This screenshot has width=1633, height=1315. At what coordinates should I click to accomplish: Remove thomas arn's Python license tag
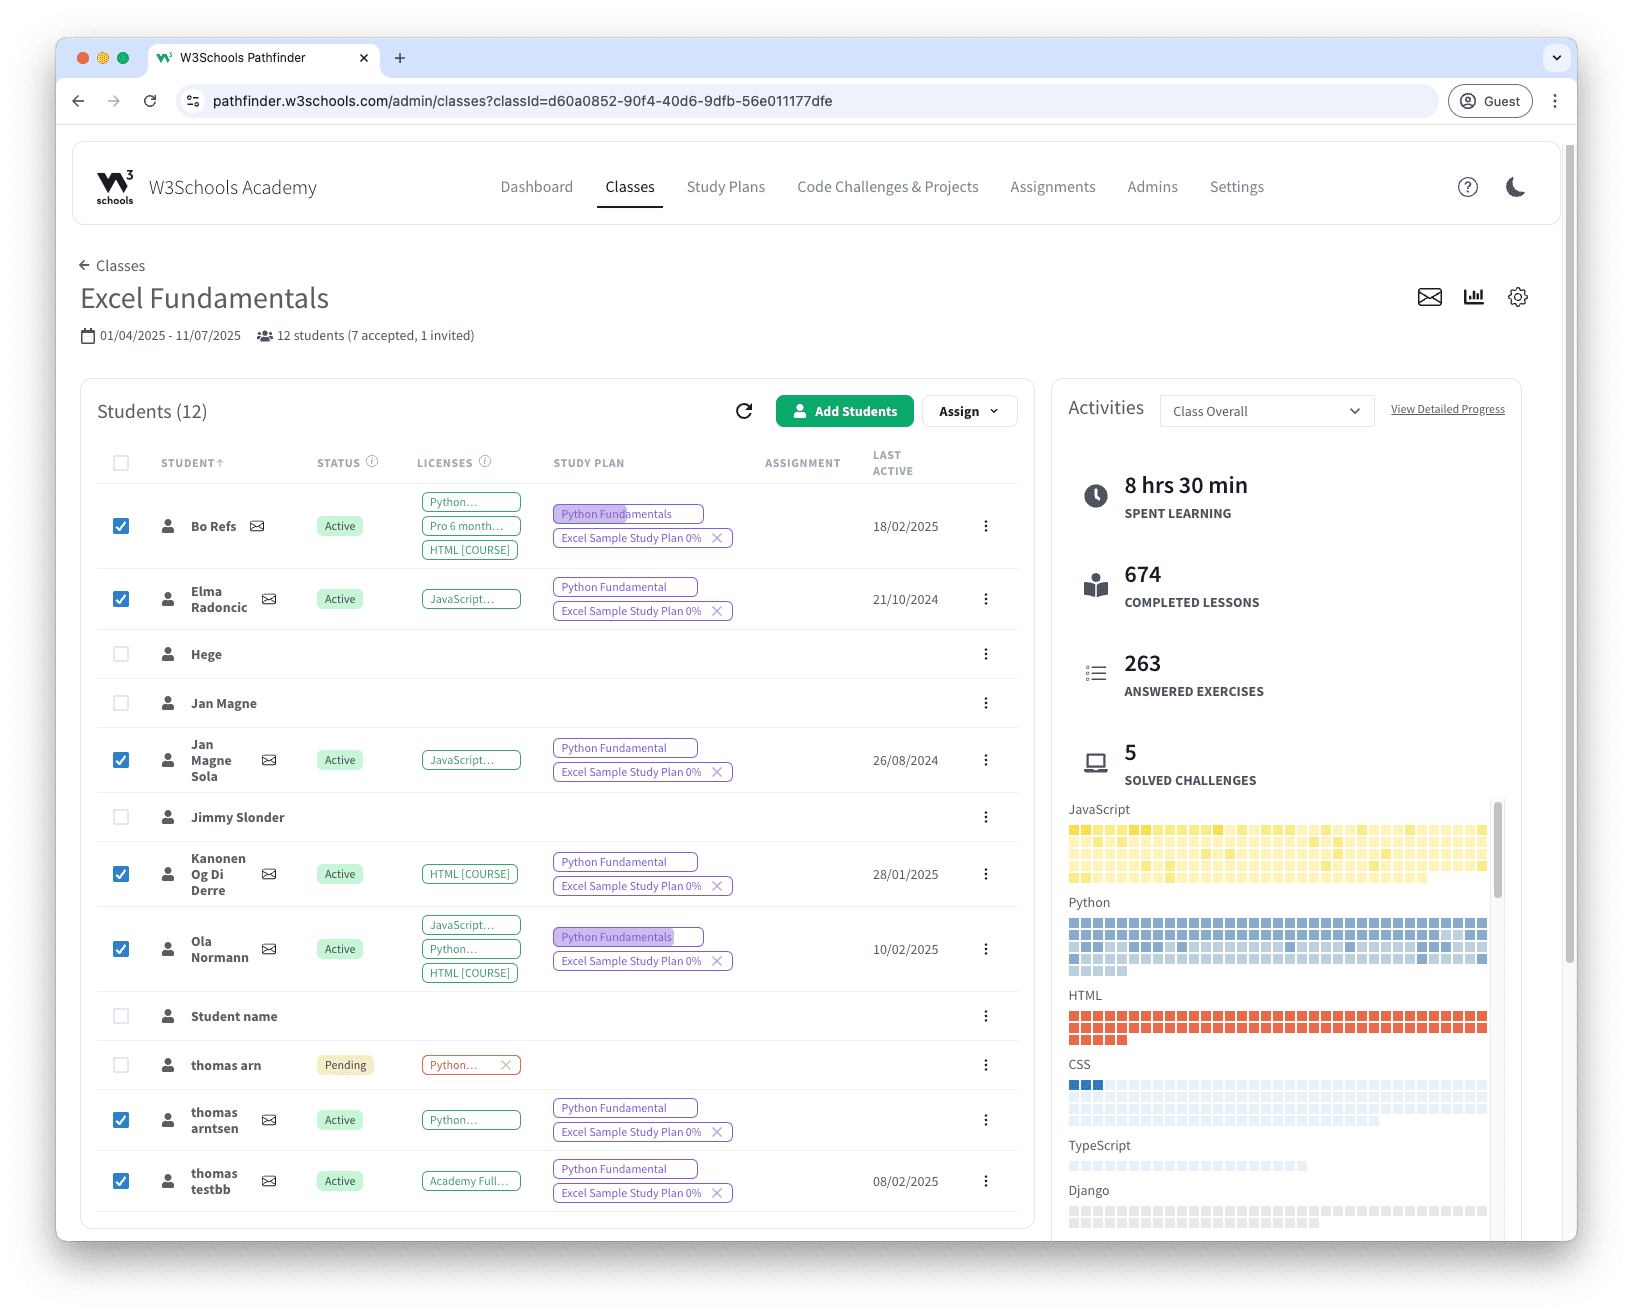pyautogui.click(x=506, y=1065)
